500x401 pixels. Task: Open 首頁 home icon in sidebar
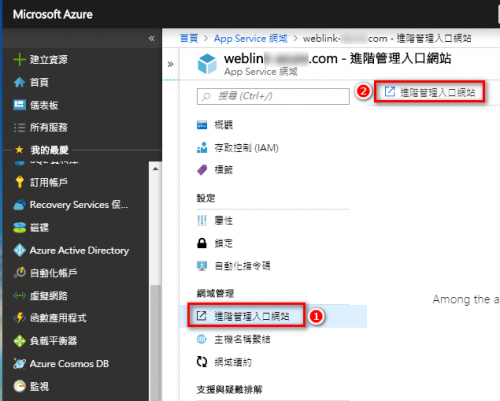point(19,82)
